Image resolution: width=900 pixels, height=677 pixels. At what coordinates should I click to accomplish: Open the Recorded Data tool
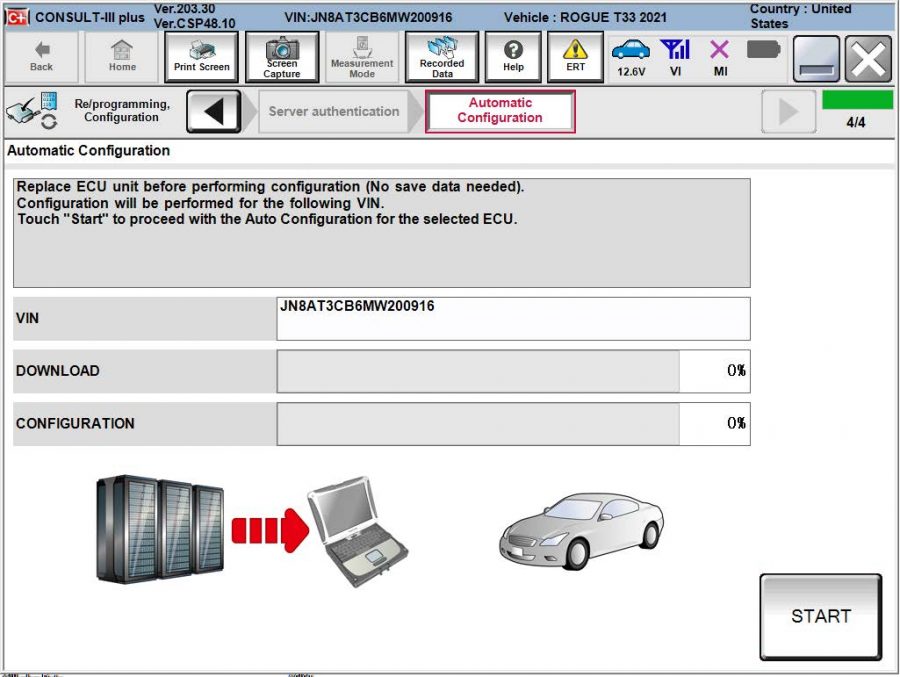coord(442,57)
